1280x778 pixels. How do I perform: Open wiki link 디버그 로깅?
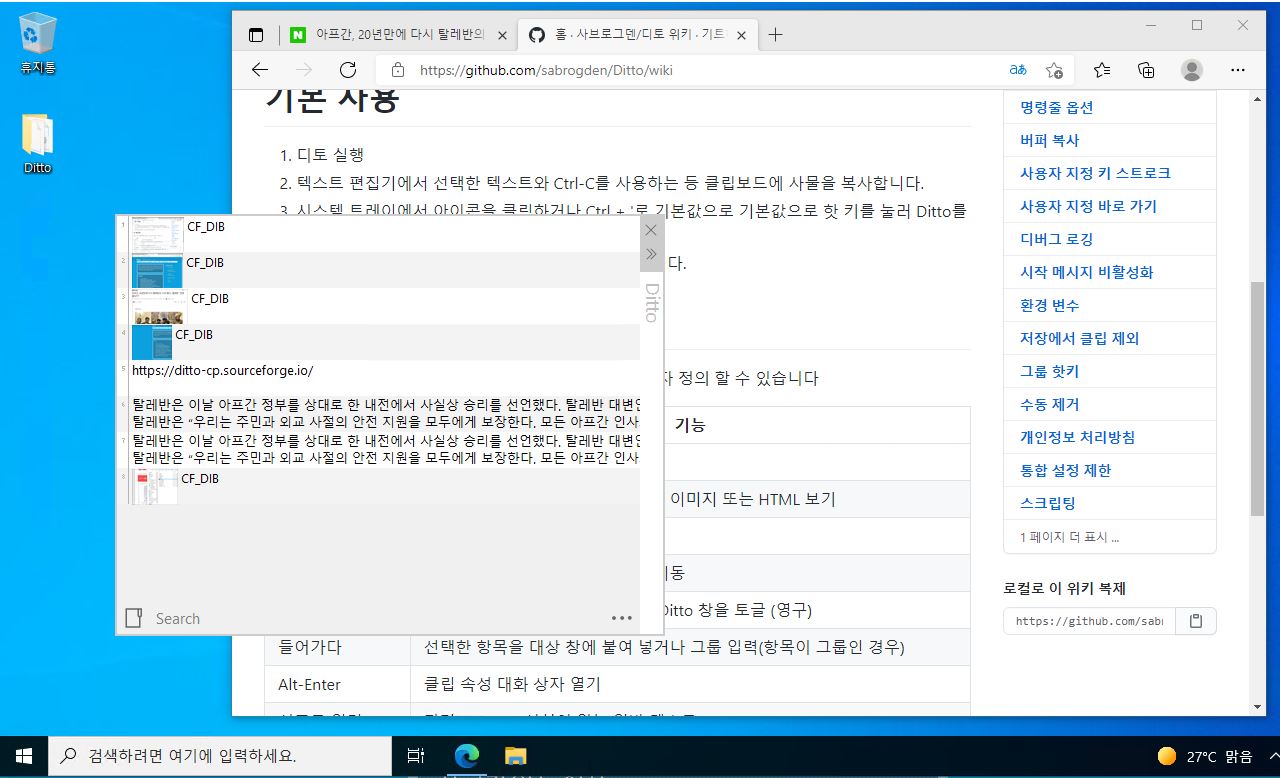point(1056,239)
